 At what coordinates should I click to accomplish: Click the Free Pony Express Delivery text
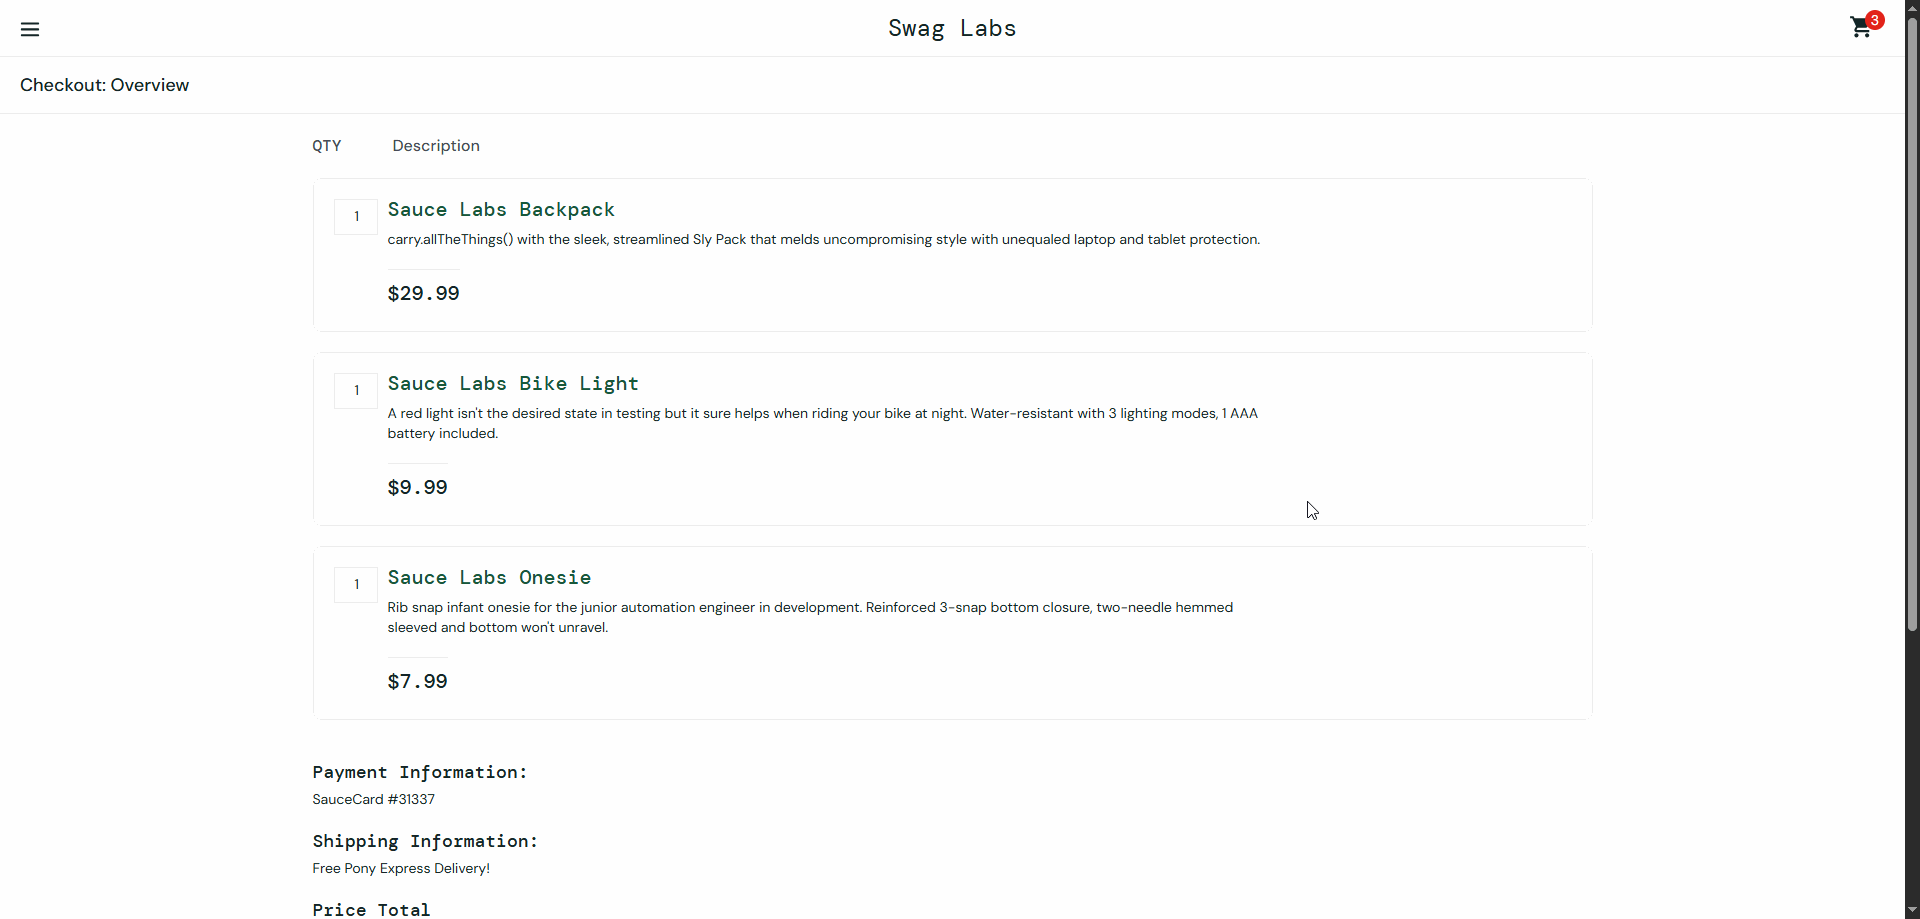401,869
